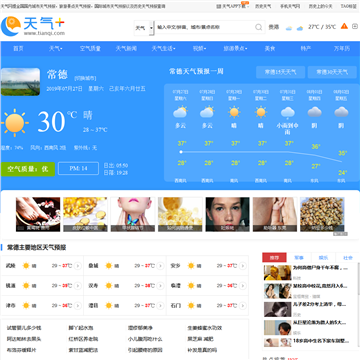
Task: Open the 历史天气 top link
Action: [x=263, y=6]
